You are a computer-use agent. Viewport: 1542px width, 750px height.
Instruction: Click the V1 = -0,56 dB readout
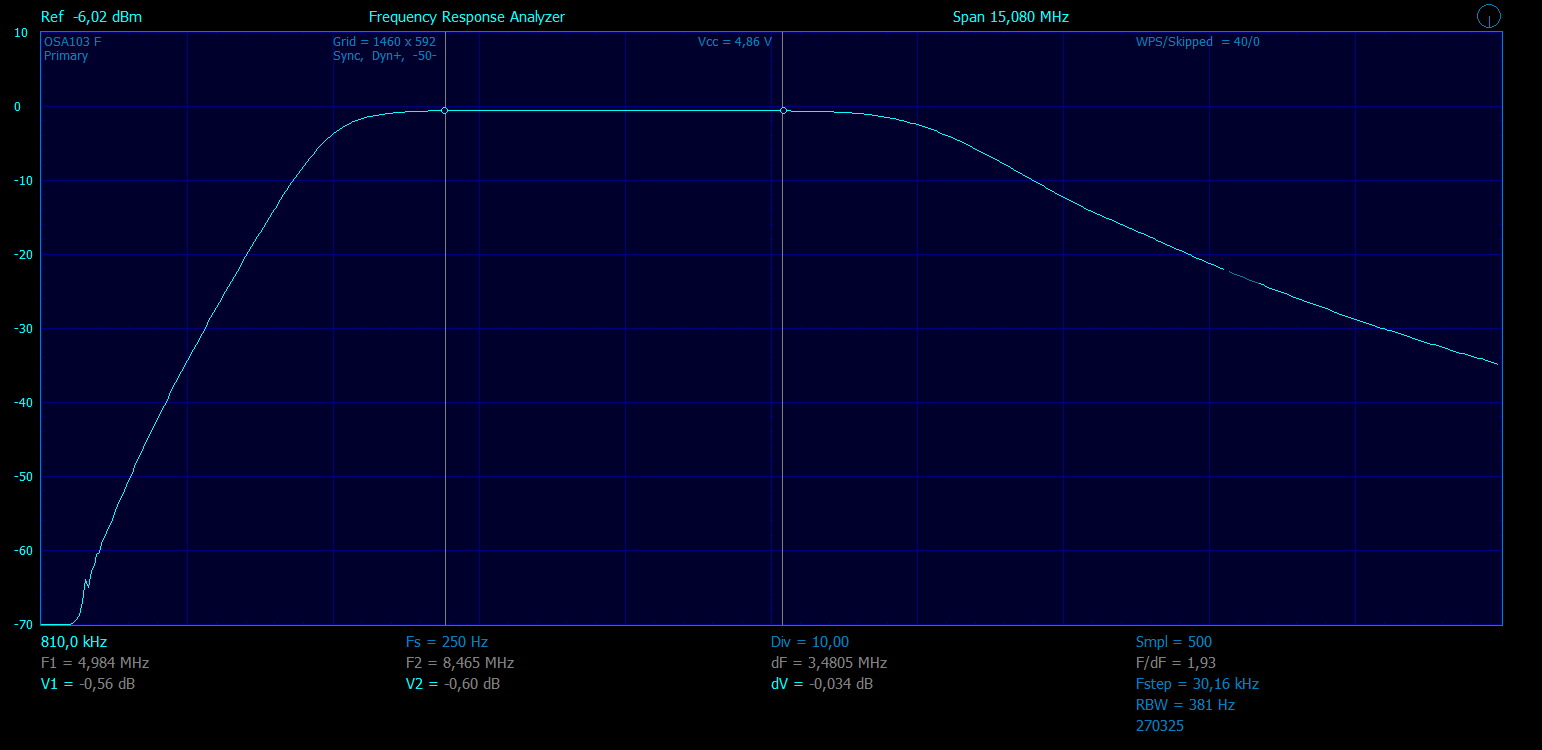(88, 684)
